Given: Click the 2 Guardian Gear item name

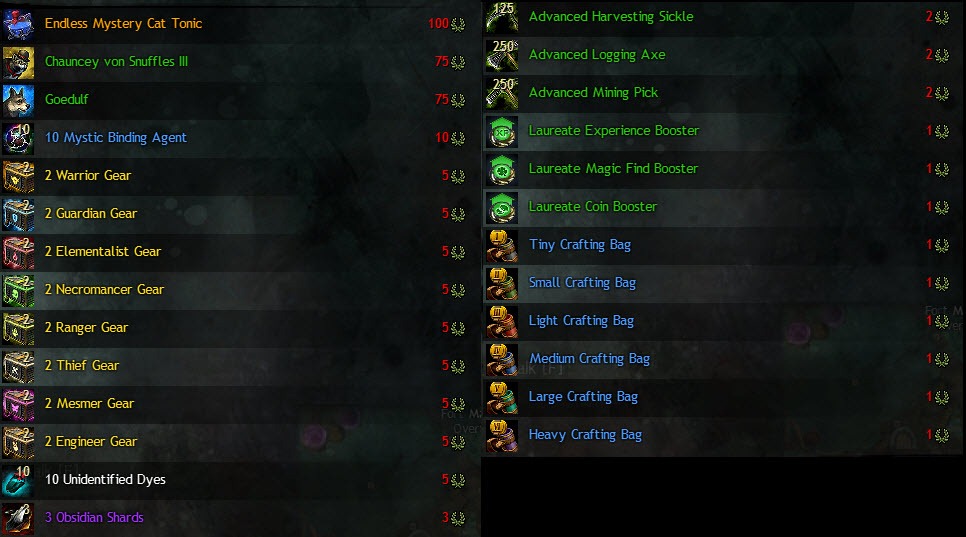Looking at the screenshot, I should tap(91, 214).
